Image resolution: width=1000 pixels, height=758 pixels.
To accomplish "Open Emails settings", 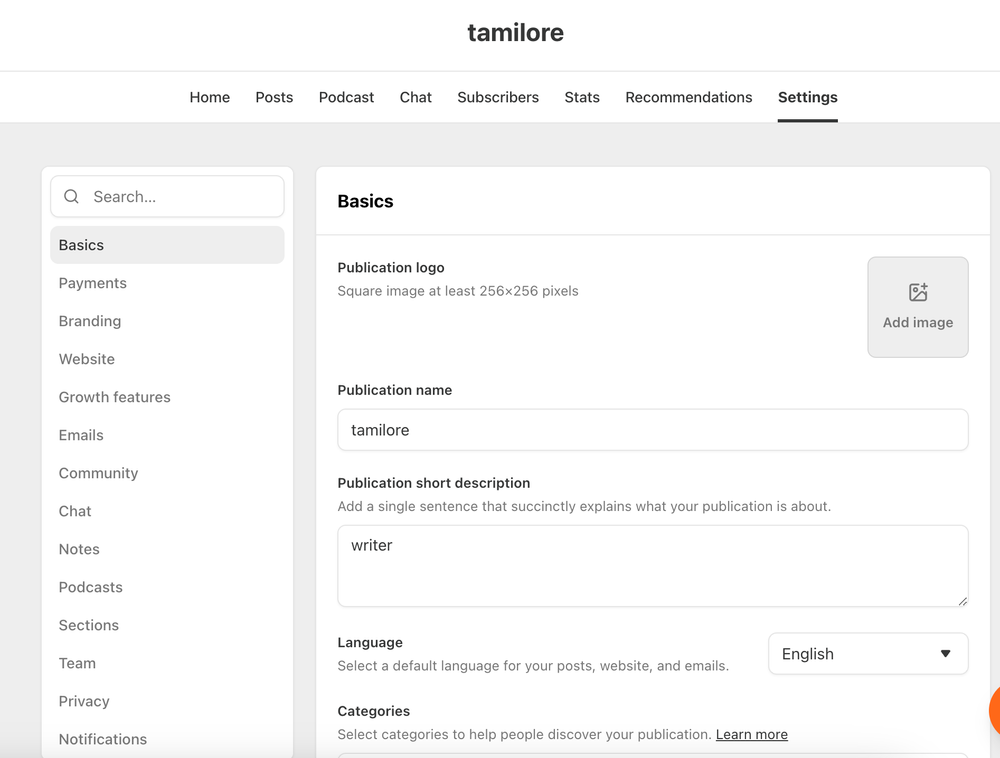I will coord(80,435).
